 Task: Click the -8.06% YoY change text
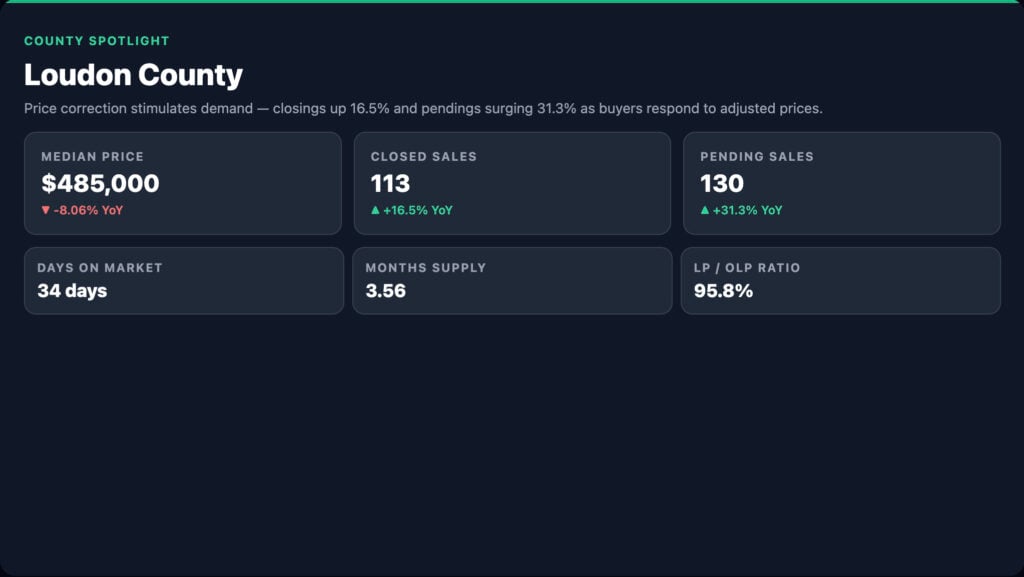[88, 210]
